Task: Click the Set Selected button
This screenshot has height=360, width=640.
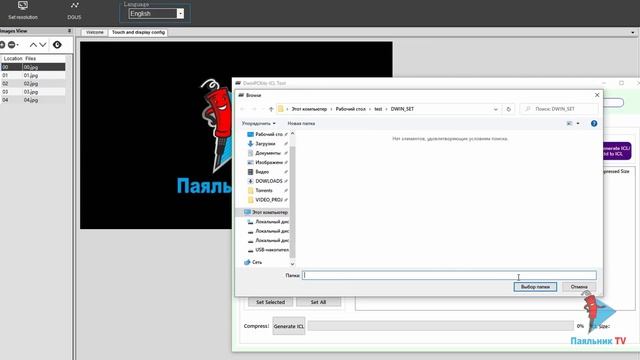Action: coord(270,302)
